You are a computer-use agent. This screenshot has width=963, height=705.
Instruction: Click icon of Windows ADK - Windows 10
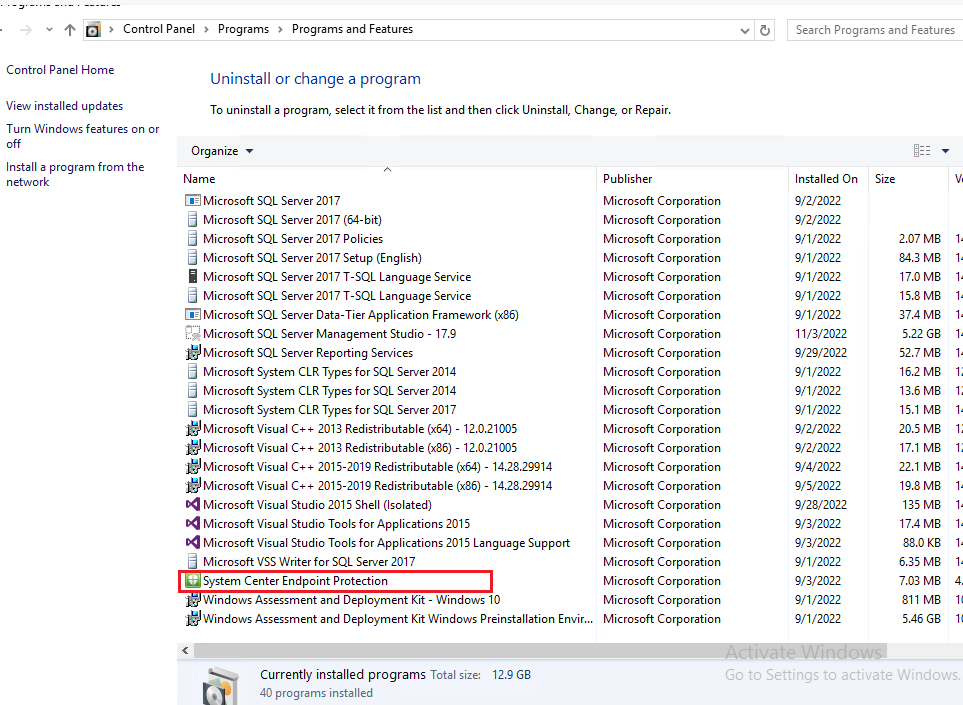192,599
